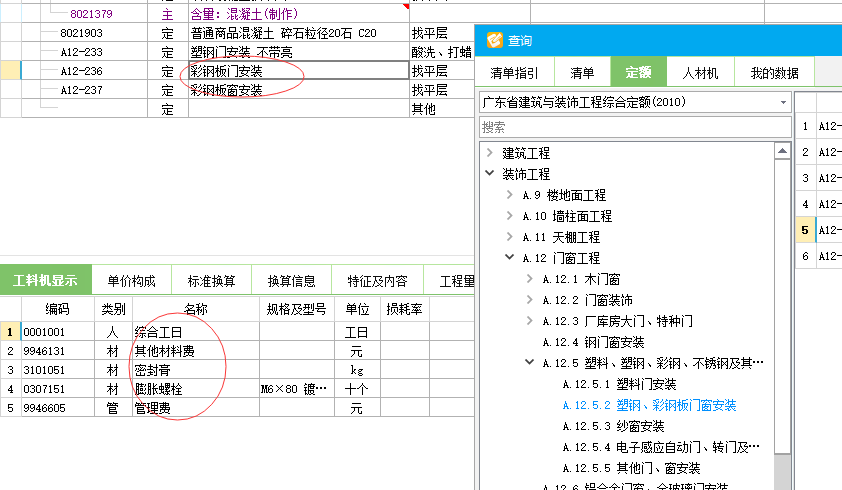Click the M6×80 specification cell
This screenshot has width=842, height=490.
pos(297,388)
